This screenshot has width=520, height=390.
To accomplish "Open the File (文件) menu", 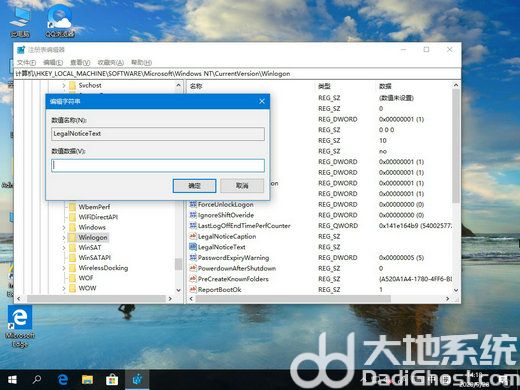I will pyautogui.click(x=26, y=62).
